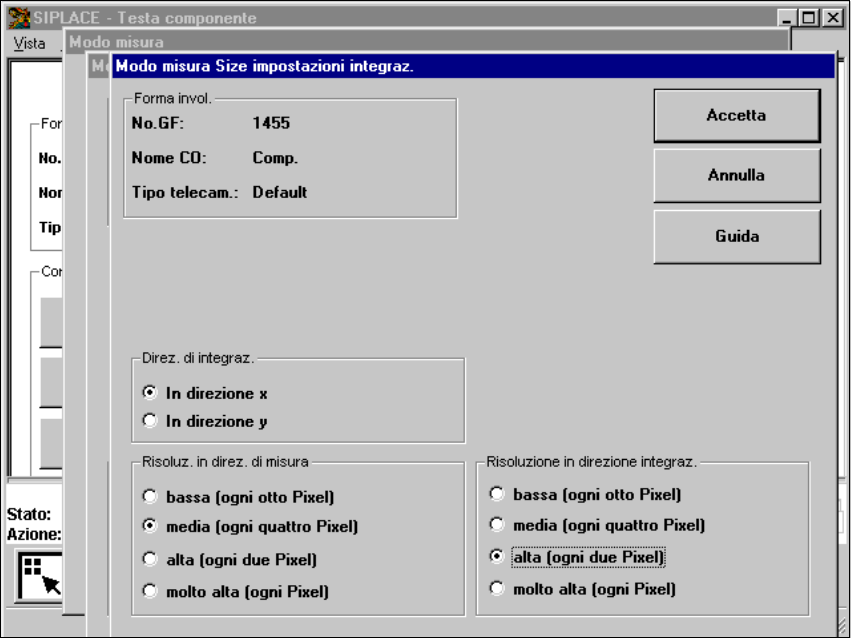Click the No.GF value 1455
This screenshot has height=638, width=851.
point(271,123)
